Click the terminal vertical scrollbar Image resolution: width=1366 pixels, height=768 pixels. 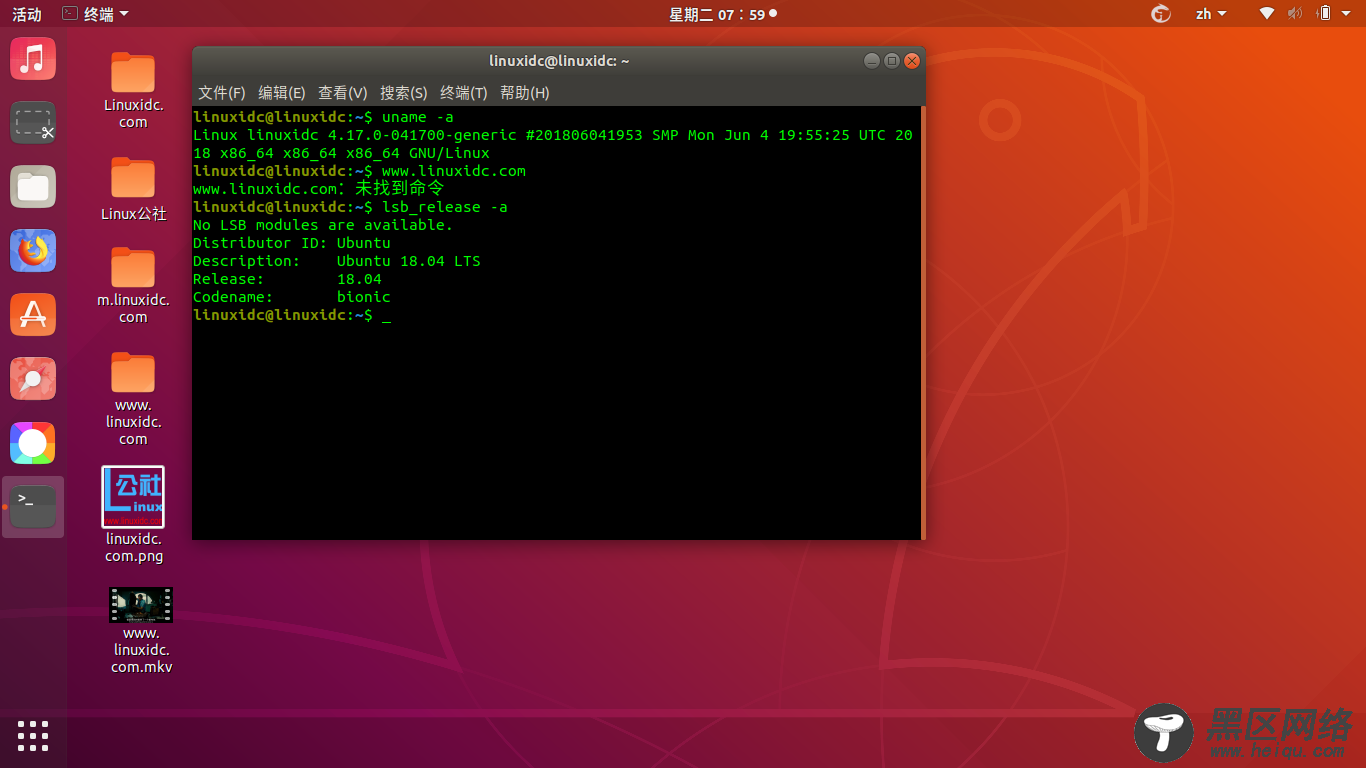(x=923, y=322)
